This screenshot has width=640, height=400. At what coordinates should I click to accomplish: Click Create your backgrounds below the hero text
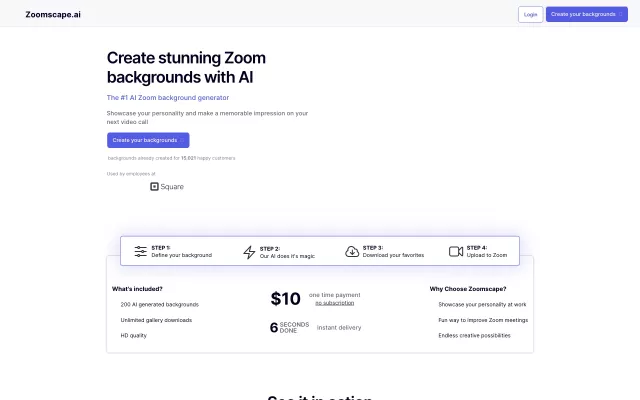pyautogui.click(x=148, y=140)
